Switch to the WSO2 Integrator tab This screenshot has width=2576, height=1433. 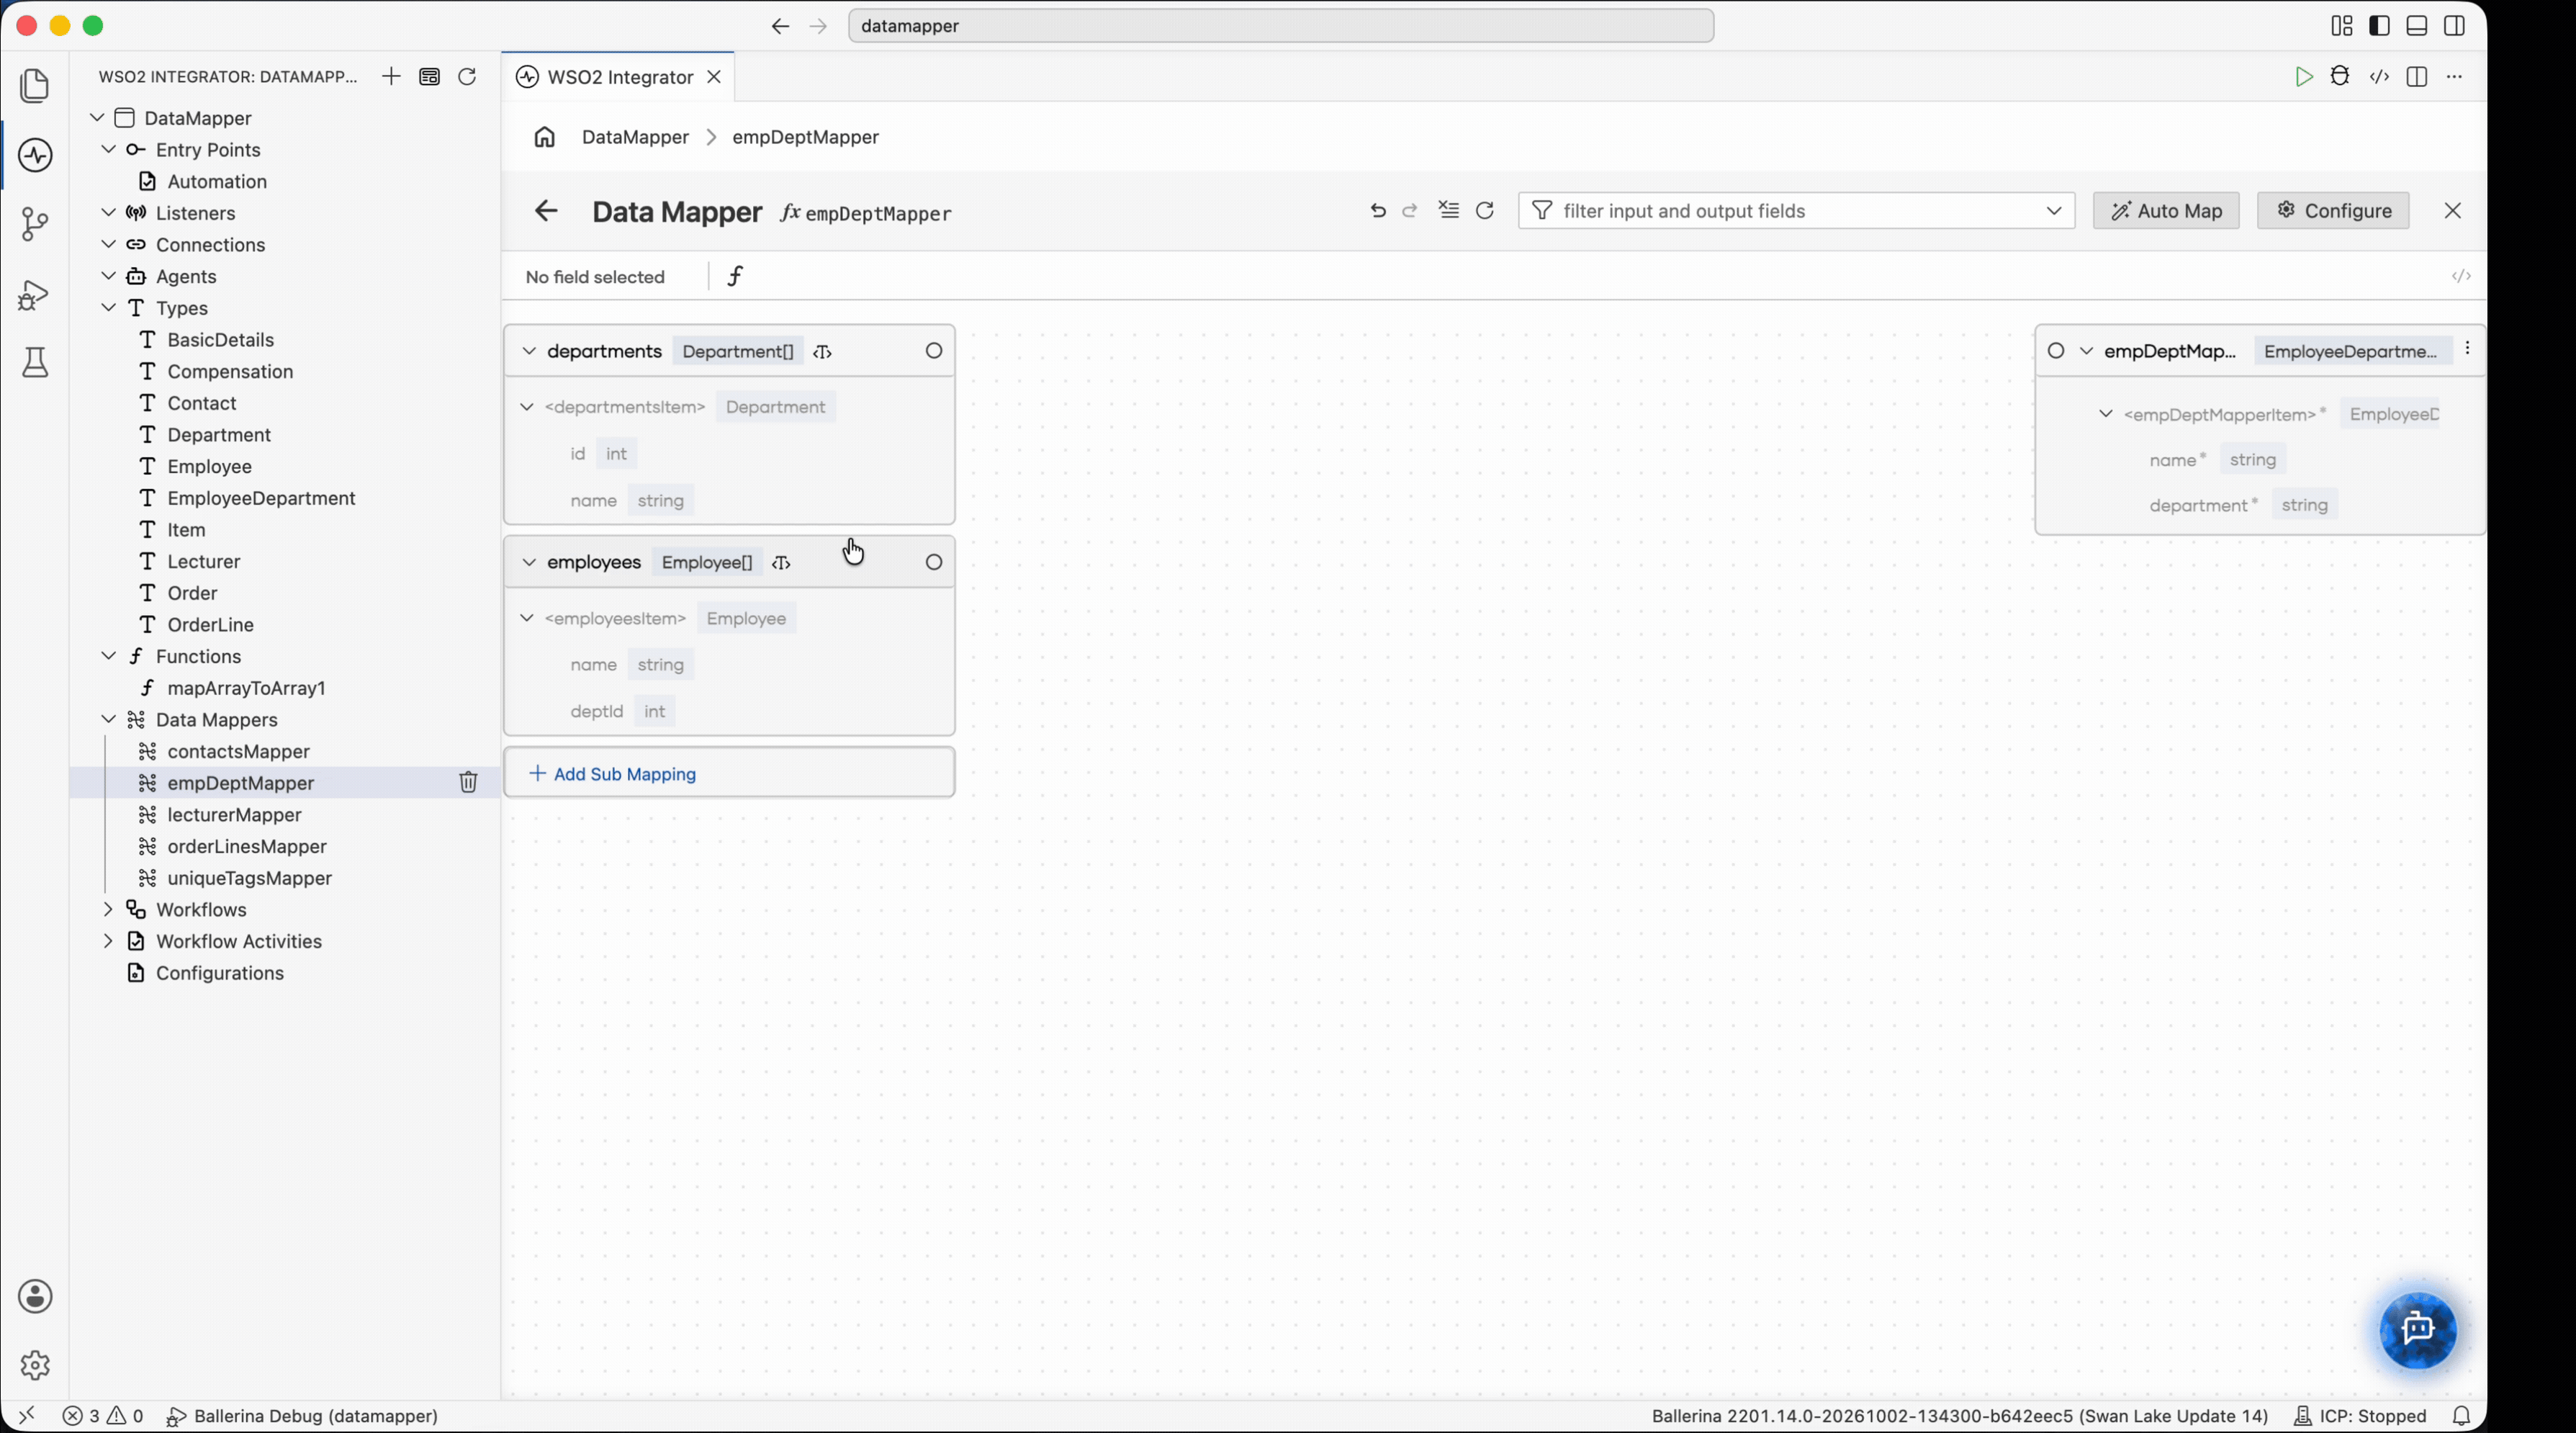pos(618,77)
